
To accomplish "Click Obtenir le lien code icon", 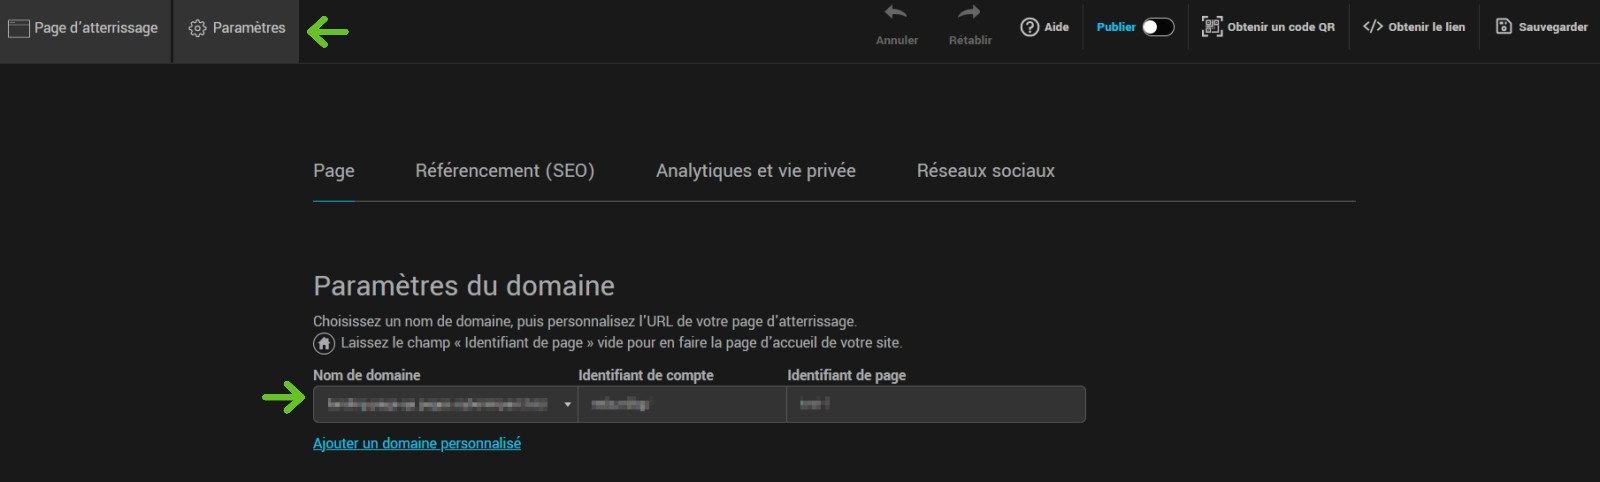I will pyautogui.click(x=1373, y=27).
